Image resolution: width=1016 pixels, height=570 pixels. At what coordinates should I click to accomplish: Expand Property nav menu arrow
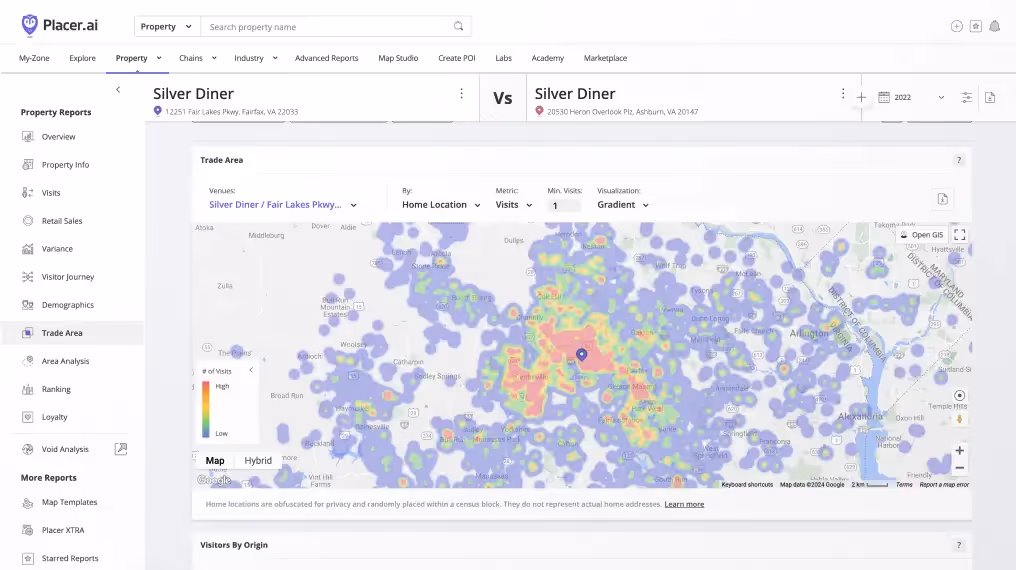[x=159, y=58]
